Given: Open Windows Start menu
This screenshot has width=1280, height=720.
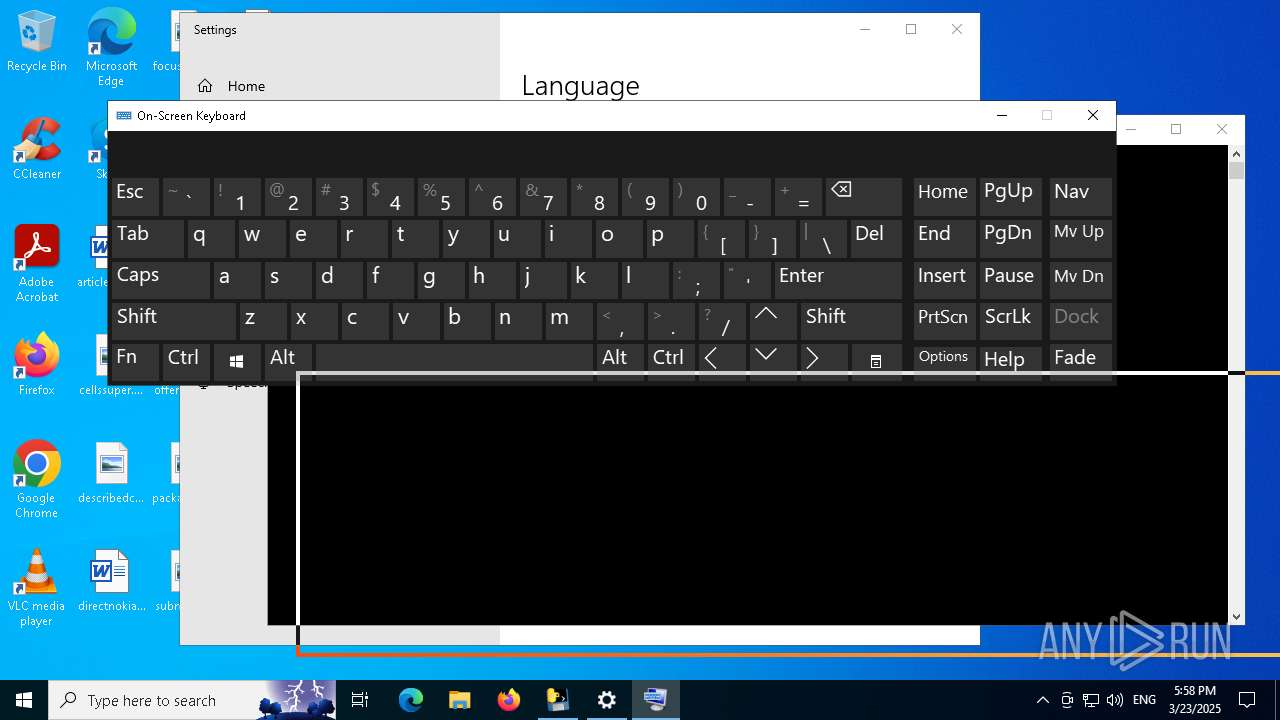Looking at the screenshot, I should pyautogui.click(x=24, y=700).
